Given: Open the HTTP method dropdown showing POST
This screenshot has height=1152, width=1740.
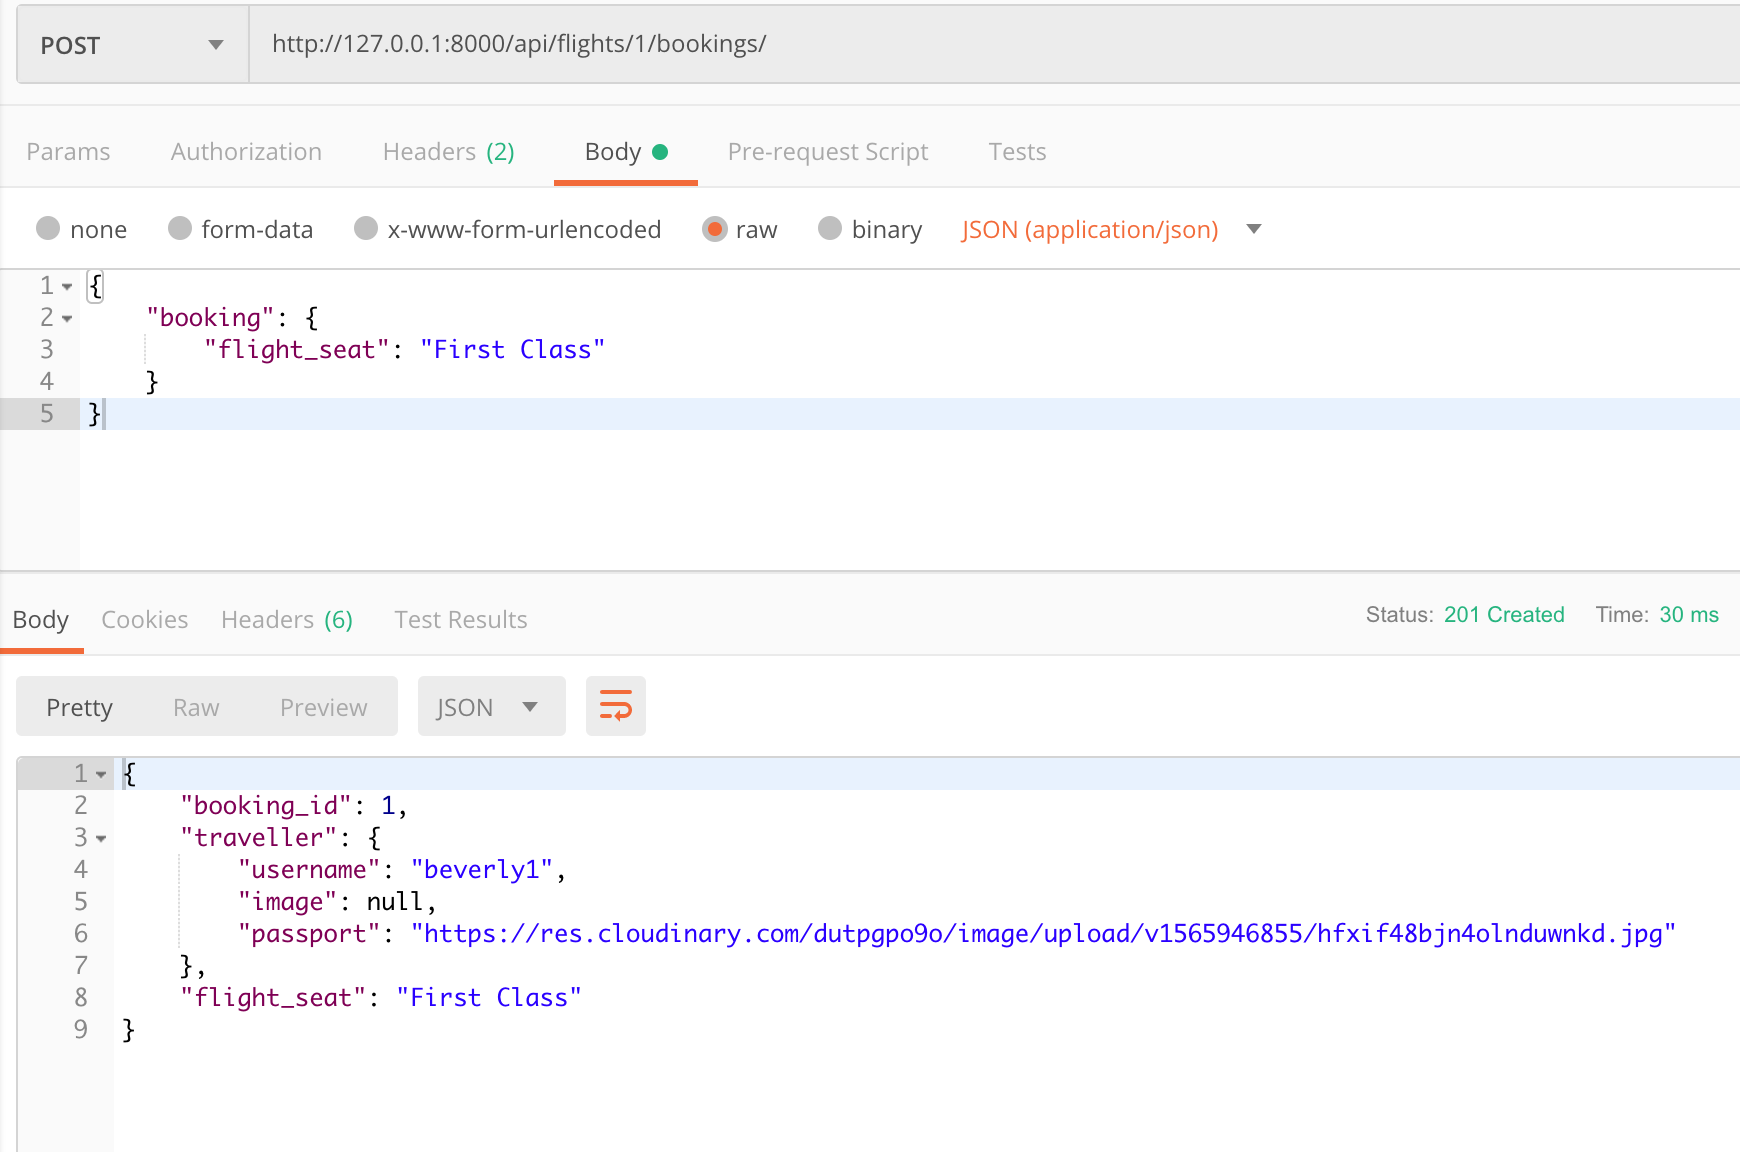Looking at the screenshot, I should (x=130, y=44).
